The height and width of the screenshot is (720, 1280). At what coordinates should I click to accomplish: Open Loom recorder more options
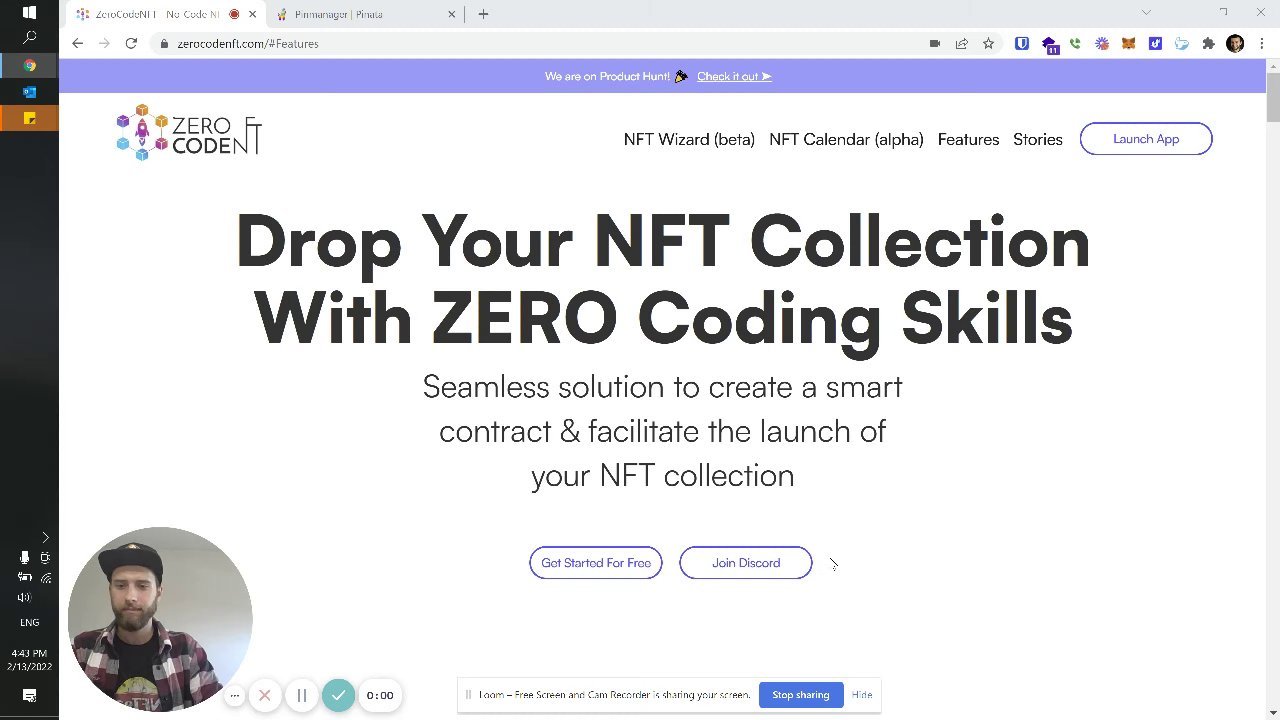tap(234, 696)
